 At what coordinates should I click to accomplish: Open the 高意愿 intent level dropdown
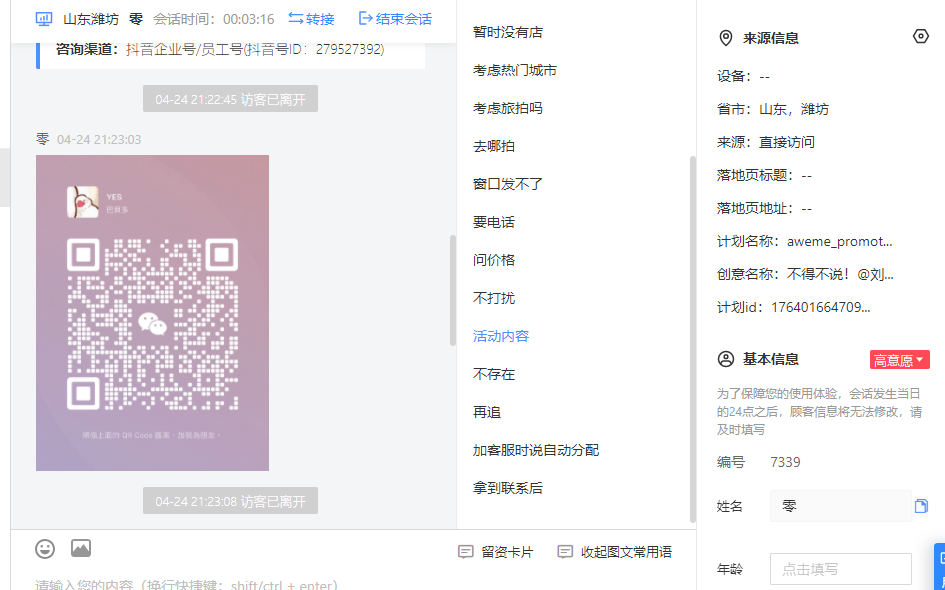(x=899, y=360)
